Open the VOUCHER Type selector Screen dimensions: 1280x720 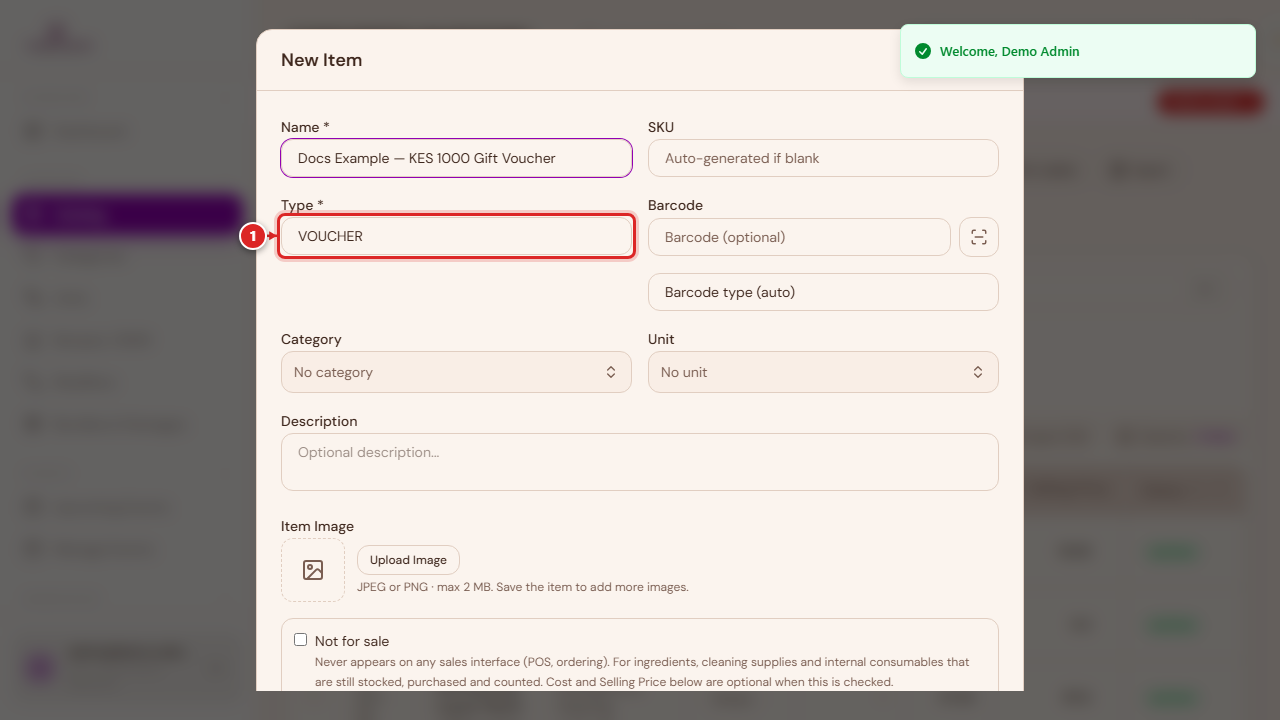click(x=456, y=237)
